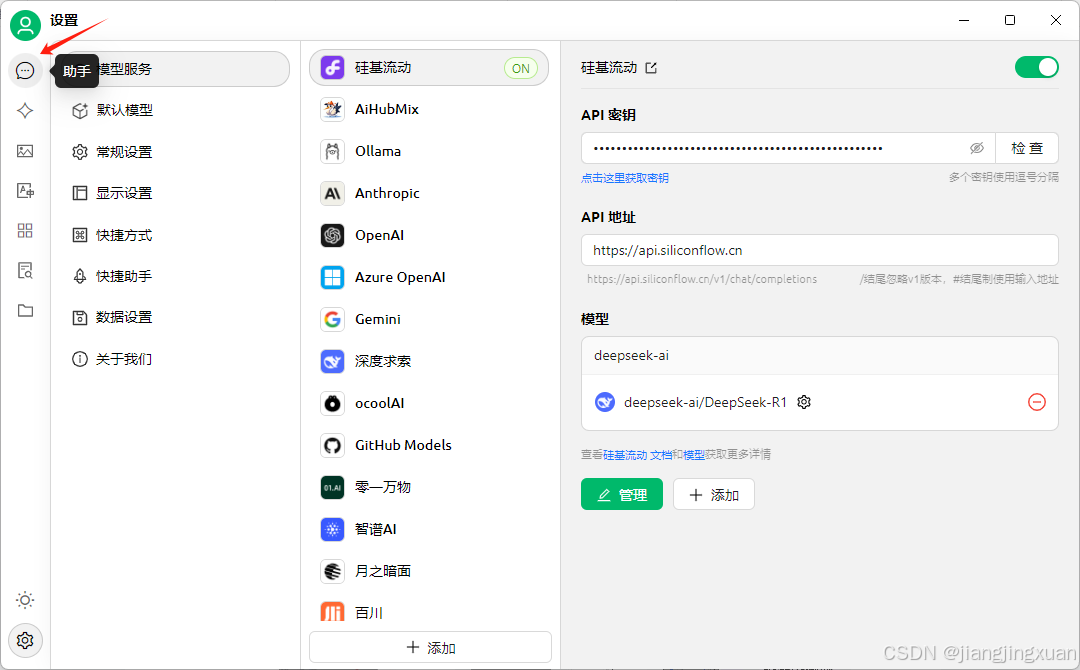Open the knowledge base icon in sidebar

tap(25, 271)
